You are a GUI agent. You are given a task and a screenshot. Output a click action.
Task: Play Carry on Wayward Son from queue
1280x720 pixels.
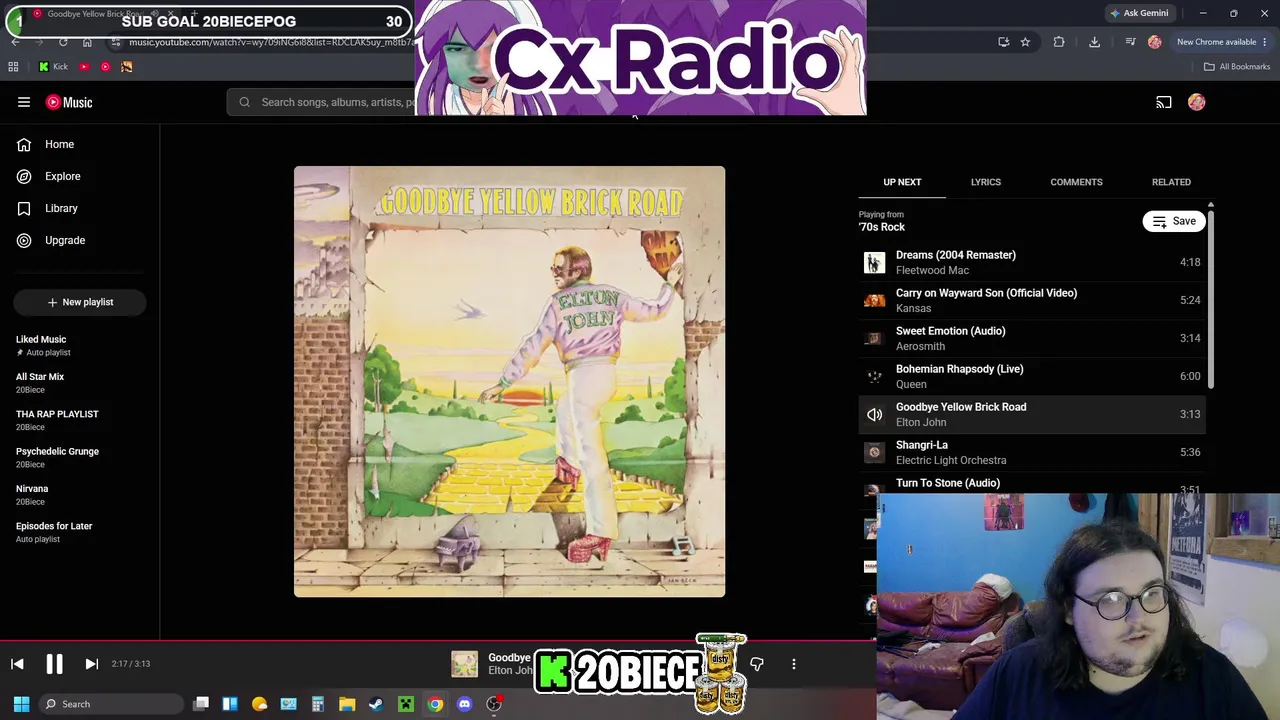pos(1032,300)
